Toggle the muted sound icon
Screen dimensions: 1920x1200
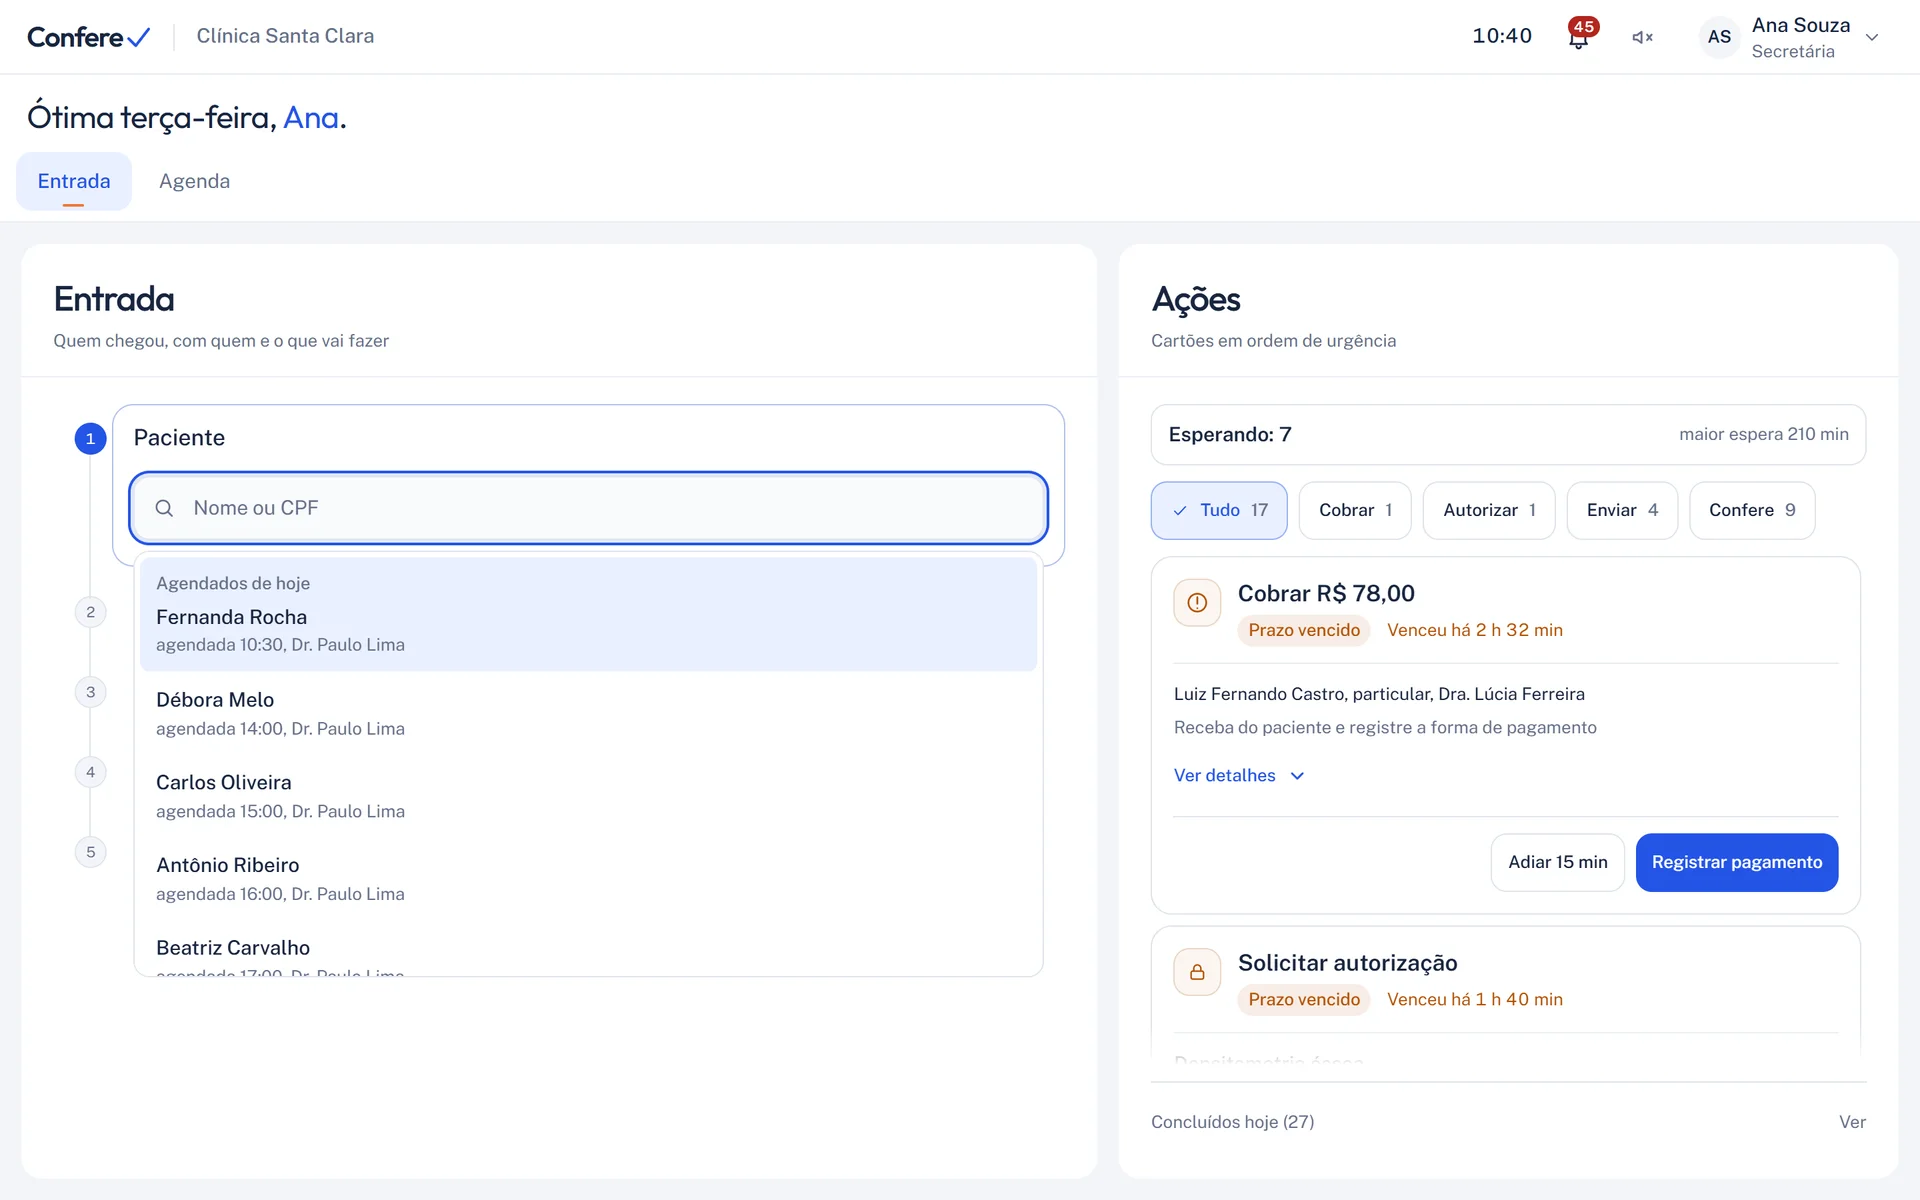tap(1642, 37)
